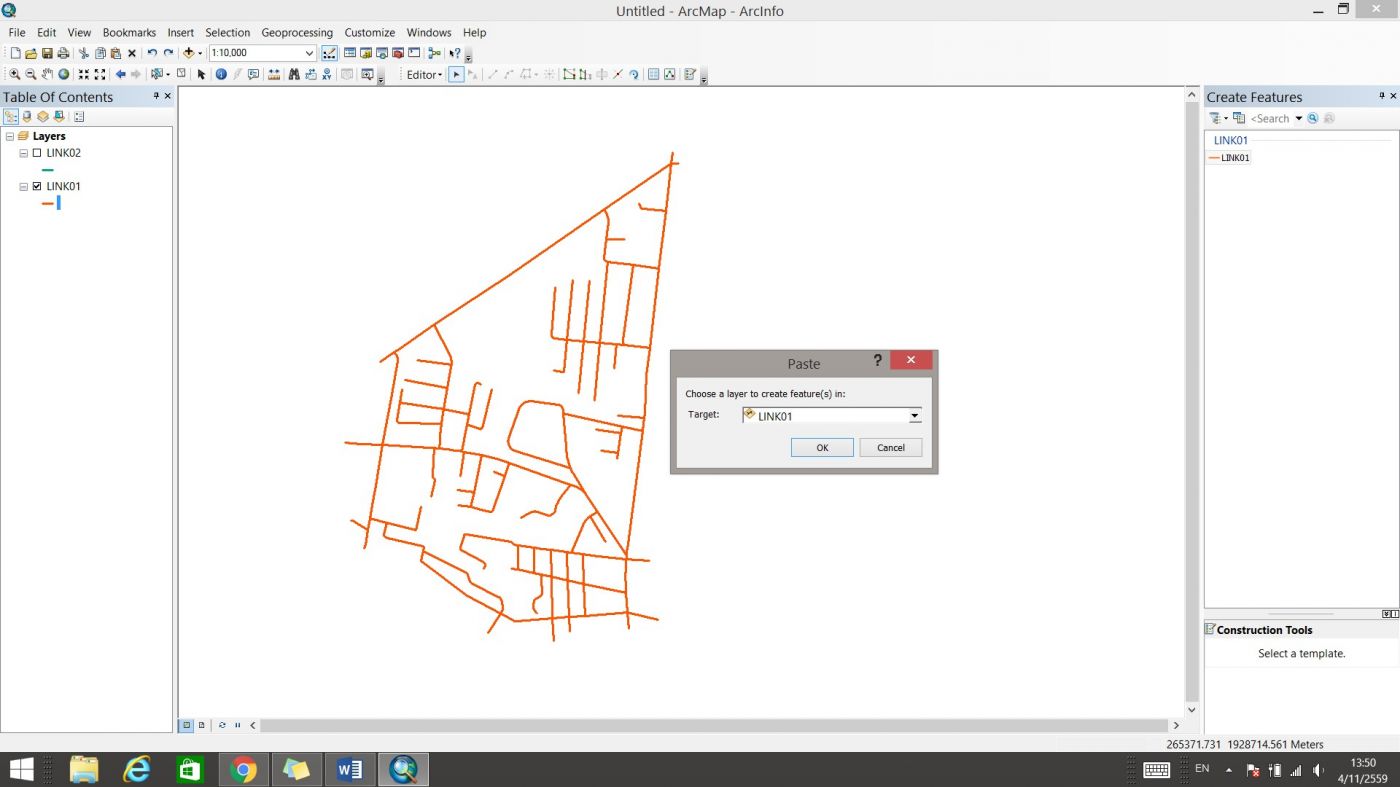Switch to List By Source view

tap(27, 117)
